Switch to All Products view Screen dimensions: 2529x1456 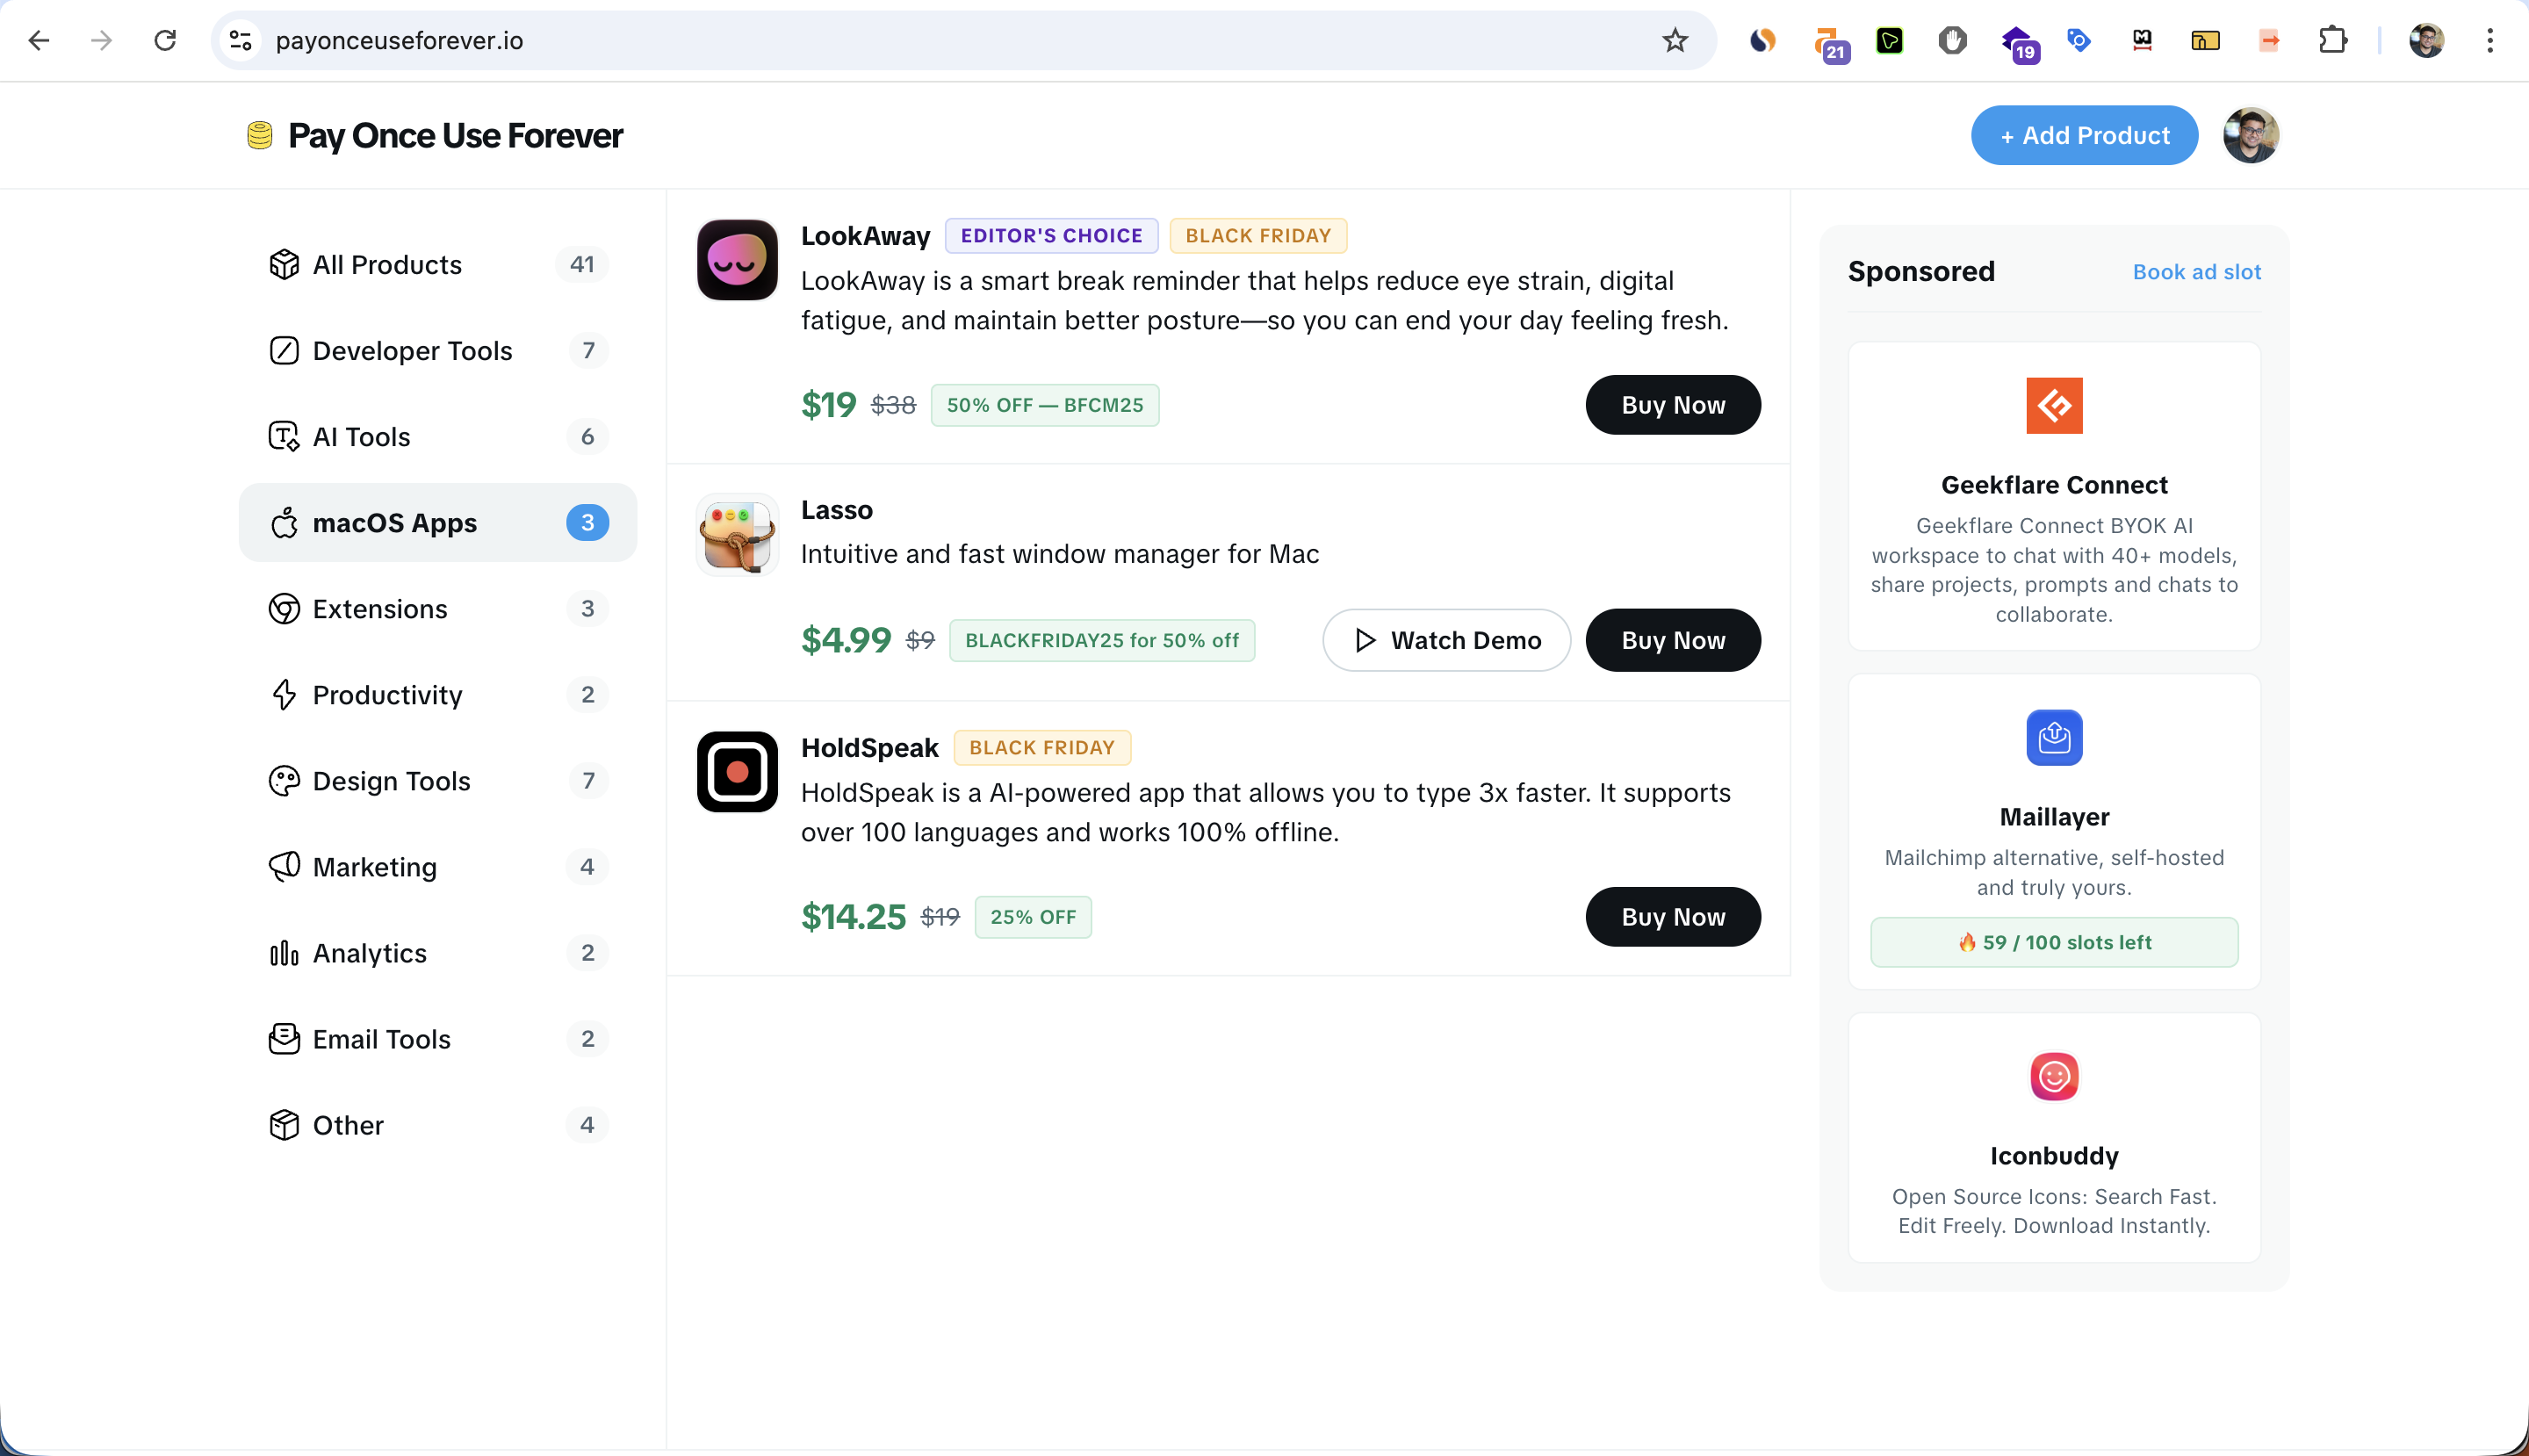pyautogui.click(x=387, y=264)
